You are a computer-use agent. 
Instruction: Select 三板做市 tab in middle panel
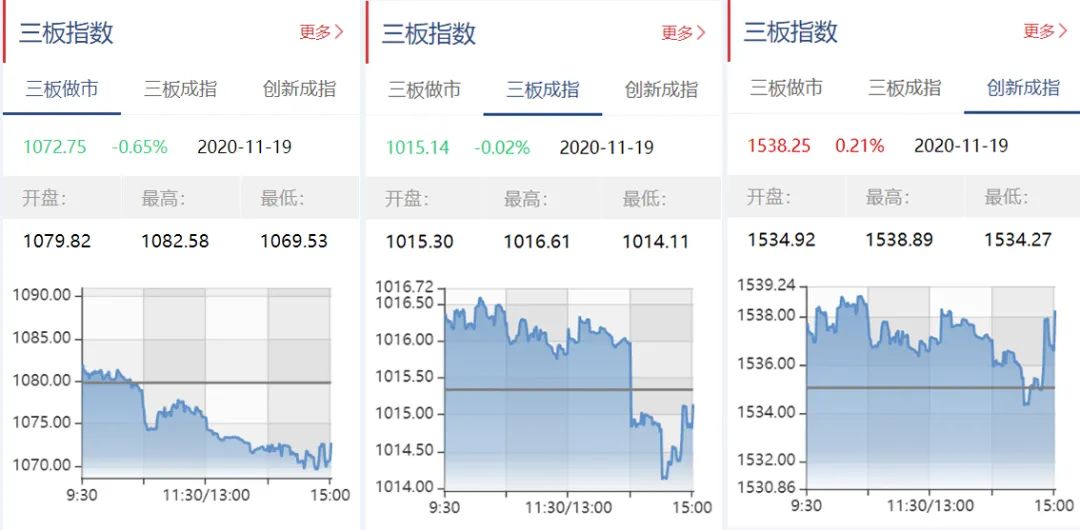pyautogui.click(x=424, y=90)
